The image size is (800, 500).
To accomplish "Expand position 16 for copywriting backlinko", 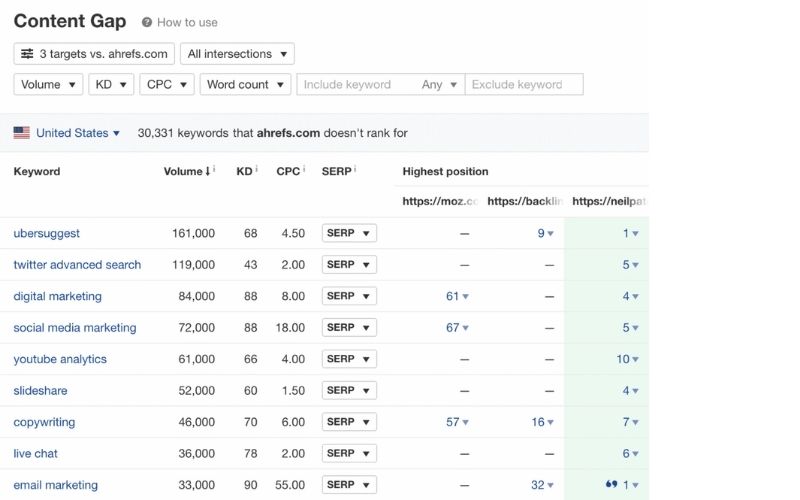I will [x=542, y=422].
